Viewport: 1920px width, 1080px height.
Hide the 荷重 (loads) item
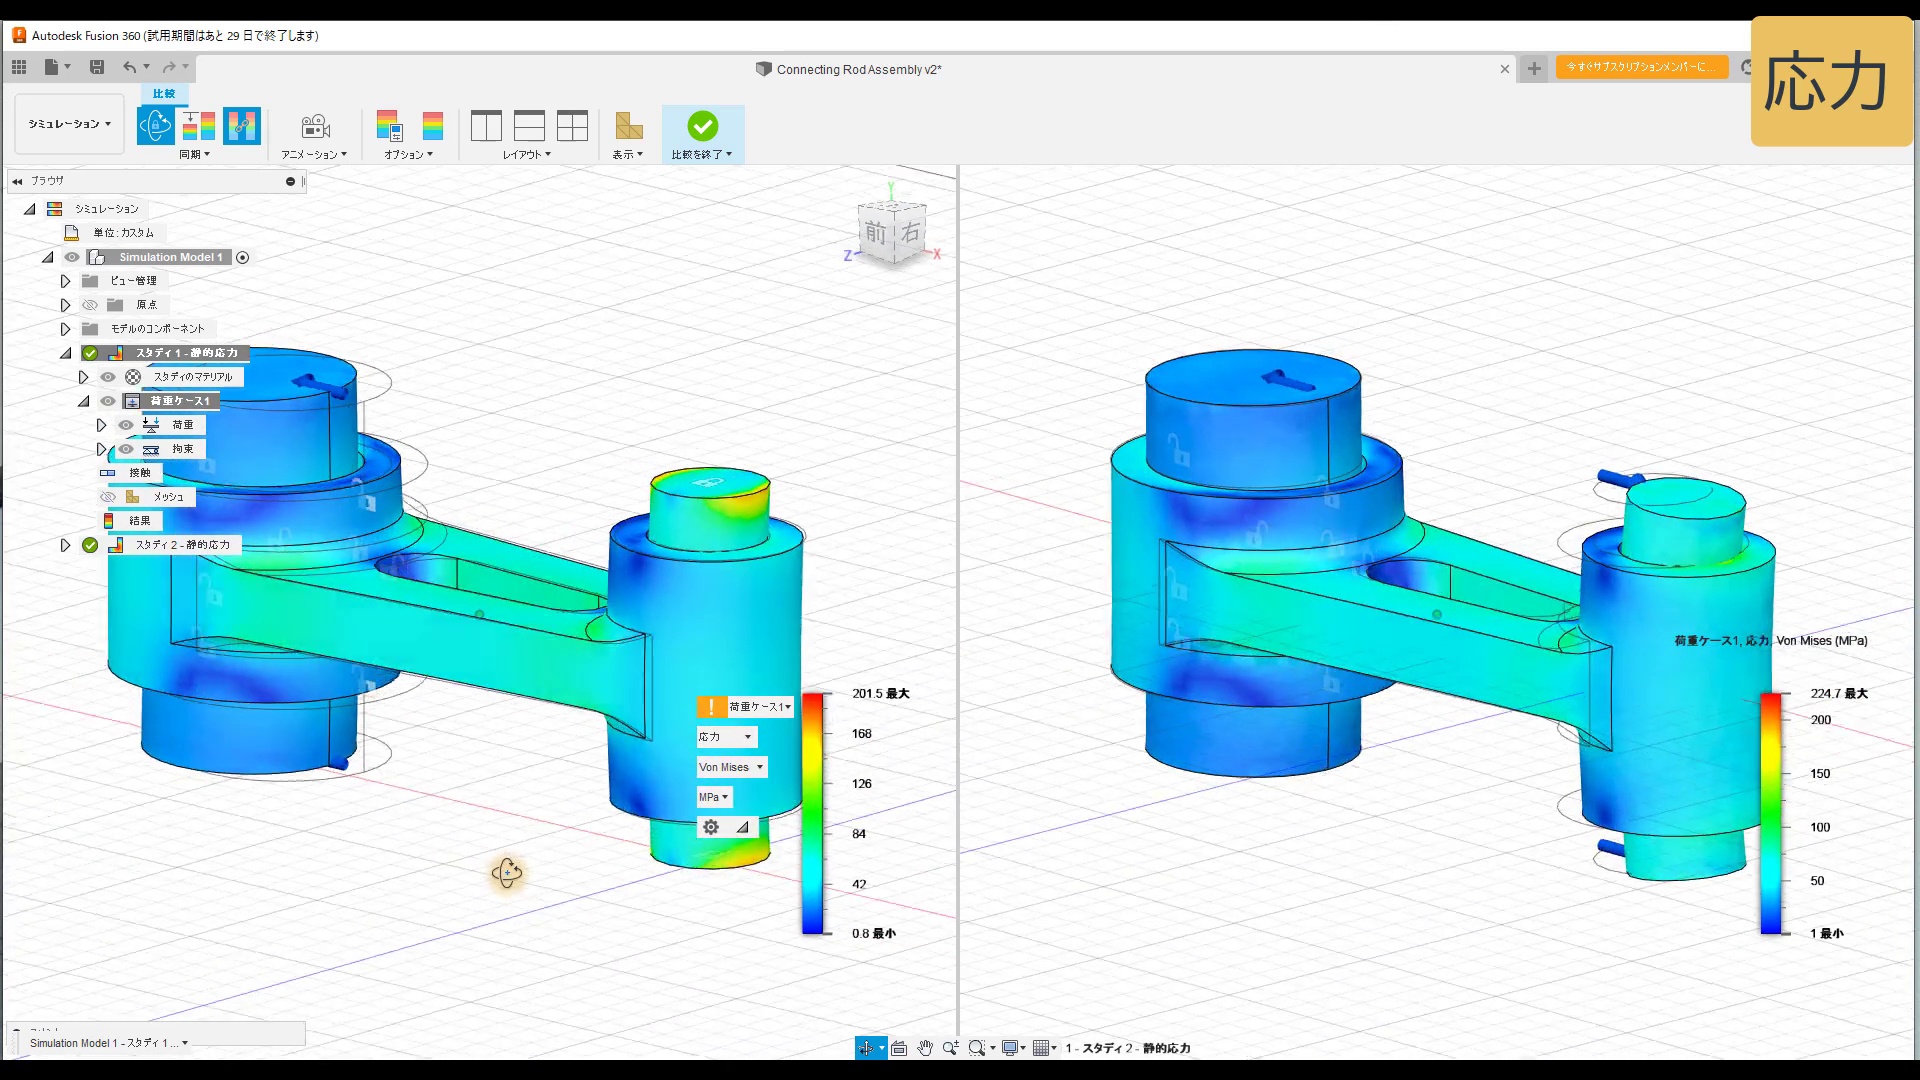pyautogui.click(x=126, y=425)
